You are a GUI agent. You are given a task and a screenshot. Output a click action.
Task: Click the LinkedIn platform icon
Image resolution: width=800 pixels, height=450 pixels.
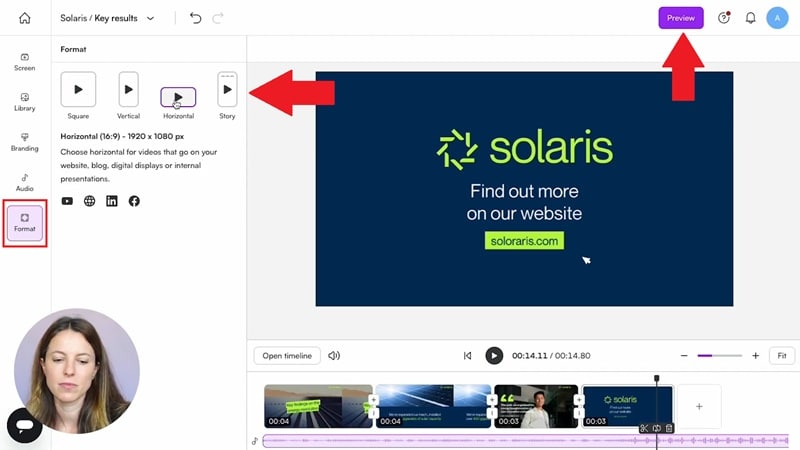112,201
